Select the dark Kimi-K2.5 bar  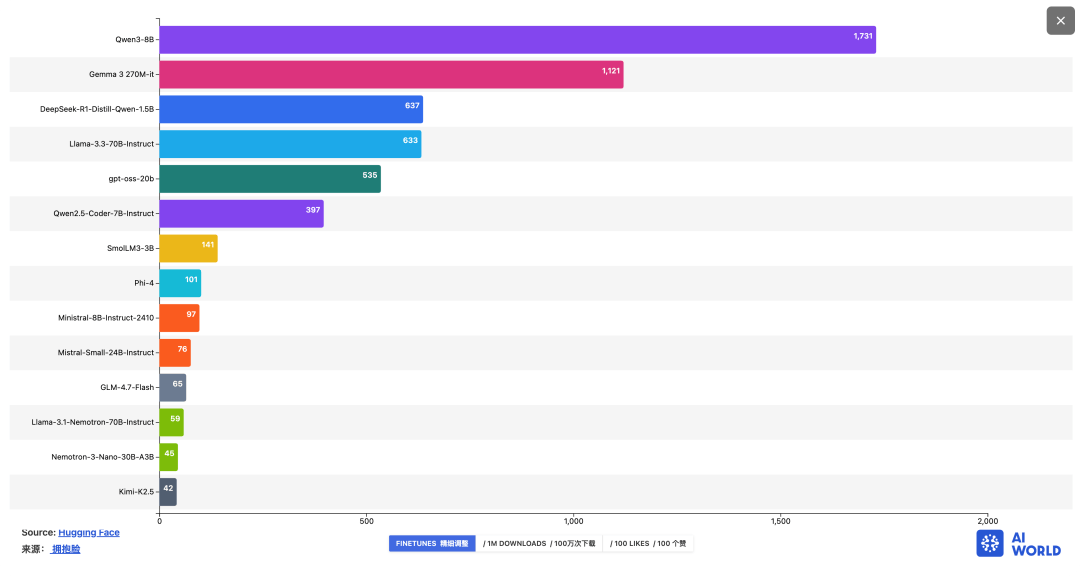pyautogui.click(x=168, y=492)
